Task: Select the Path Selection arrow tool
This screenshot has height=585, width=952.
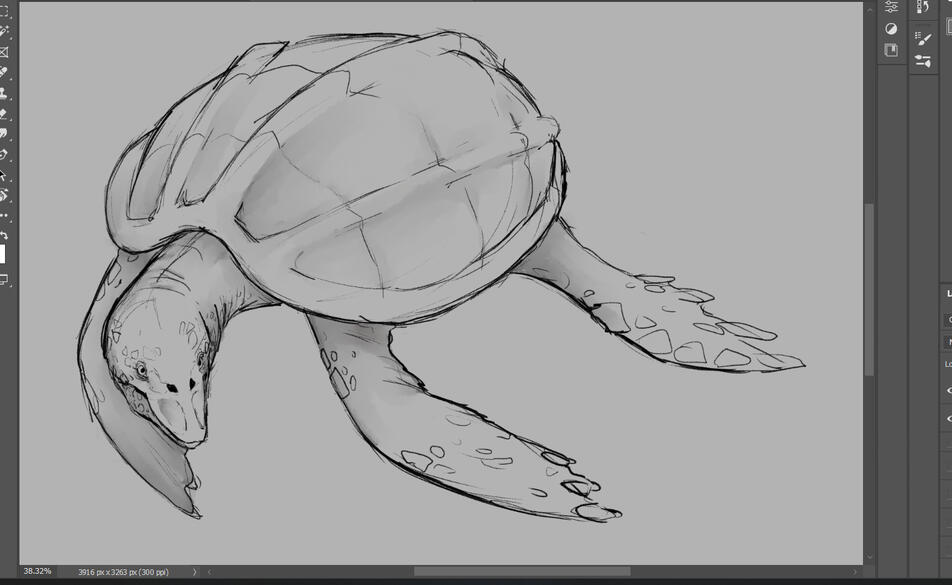Action: (2, 175)
